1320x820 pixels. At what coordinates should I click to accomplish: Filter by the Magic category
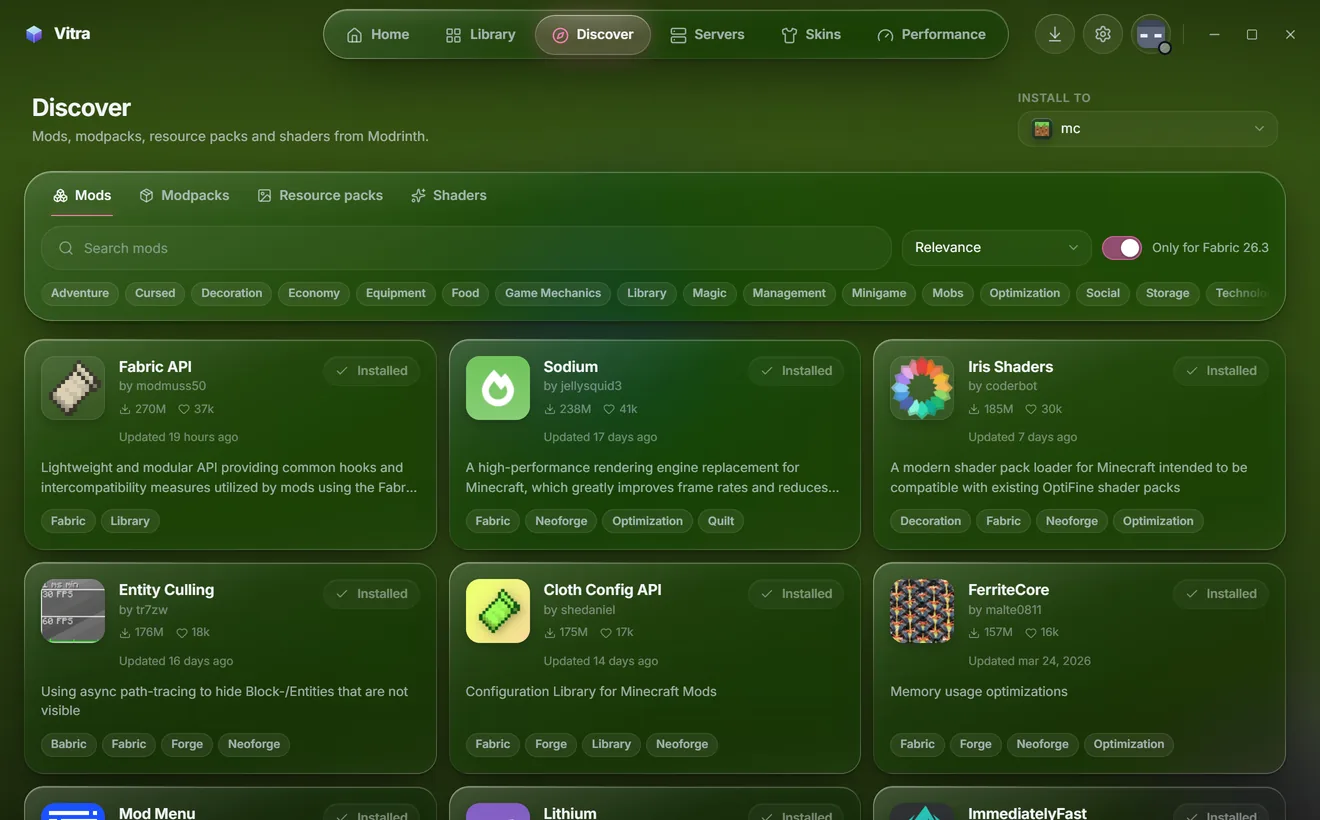(x=709, y=293)
